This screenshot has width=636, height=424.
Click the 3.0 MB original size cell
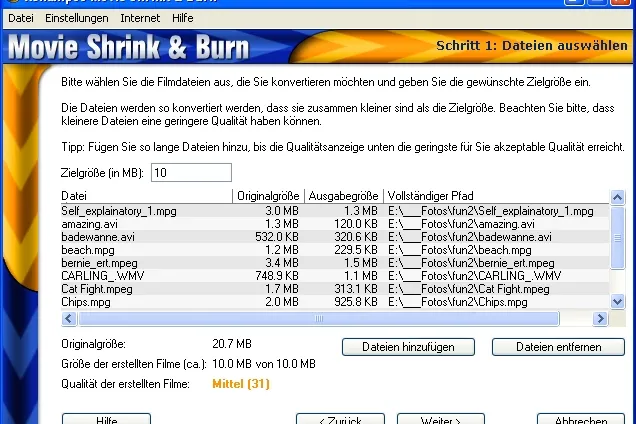tap(282, 211)
